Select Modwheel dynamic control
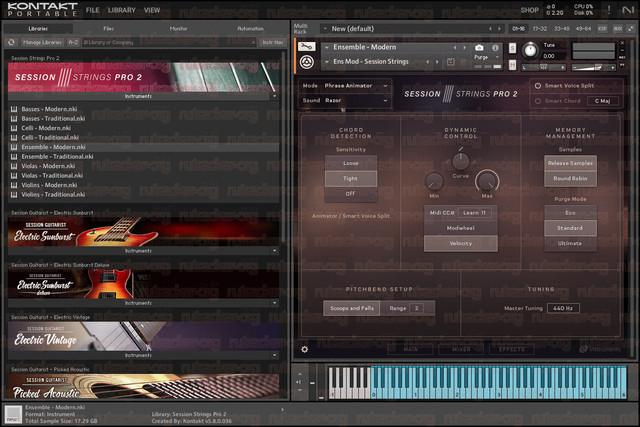 tap(460, 228)
